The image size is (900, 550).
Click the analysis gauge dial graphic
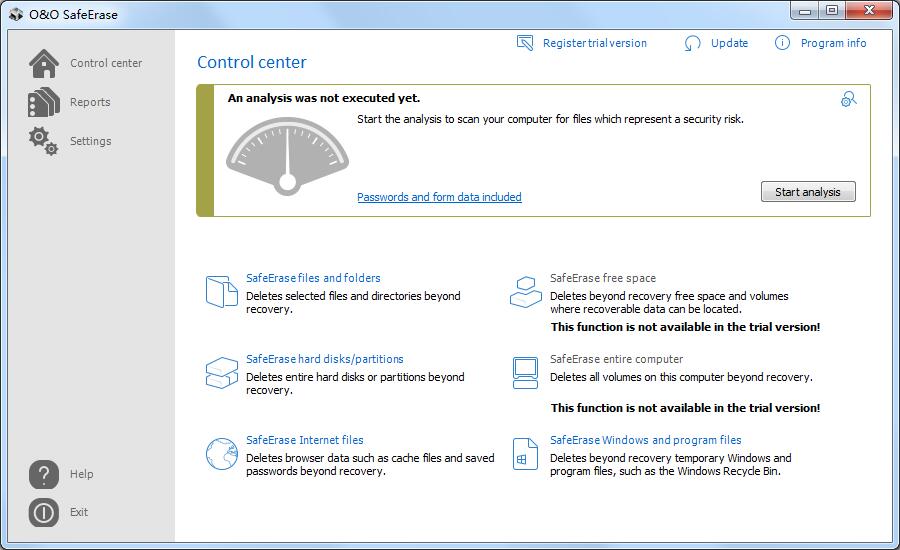pos(287,155)
